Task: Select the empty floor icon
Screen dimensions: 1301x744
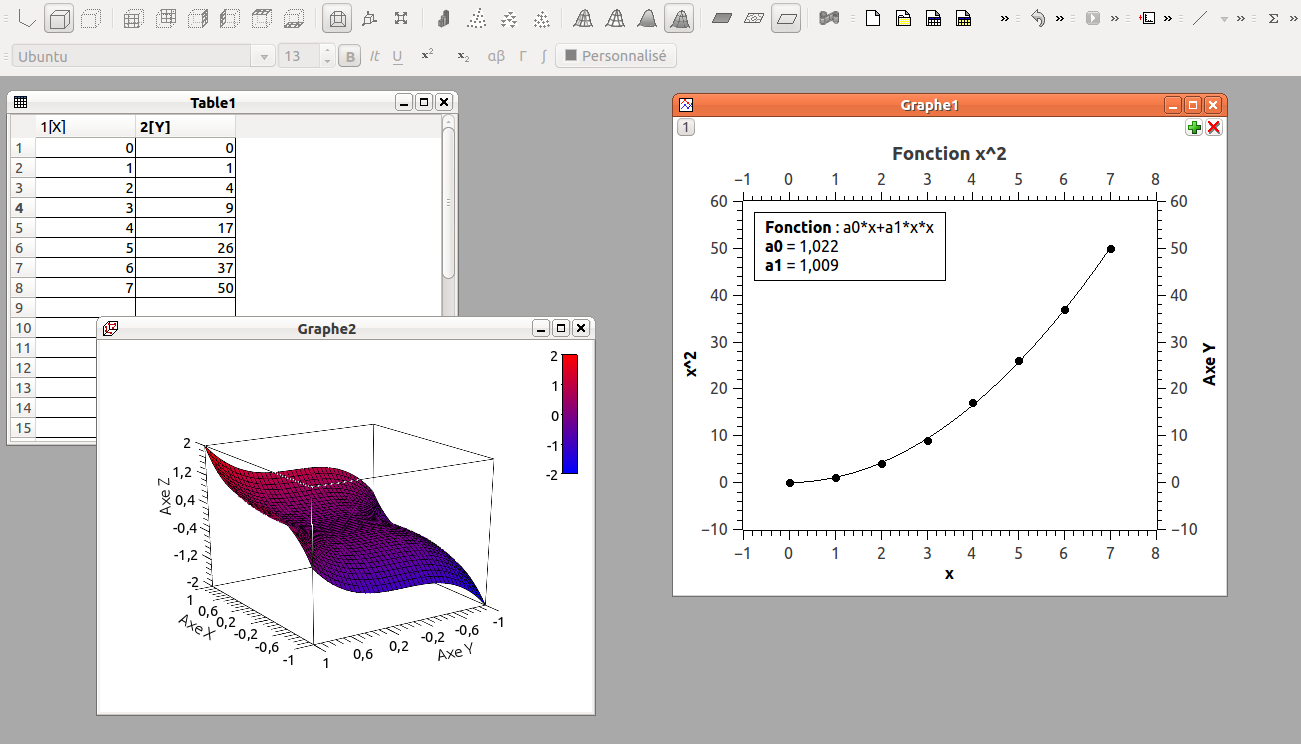Action: pyautogui.click(x=787, y=18)
